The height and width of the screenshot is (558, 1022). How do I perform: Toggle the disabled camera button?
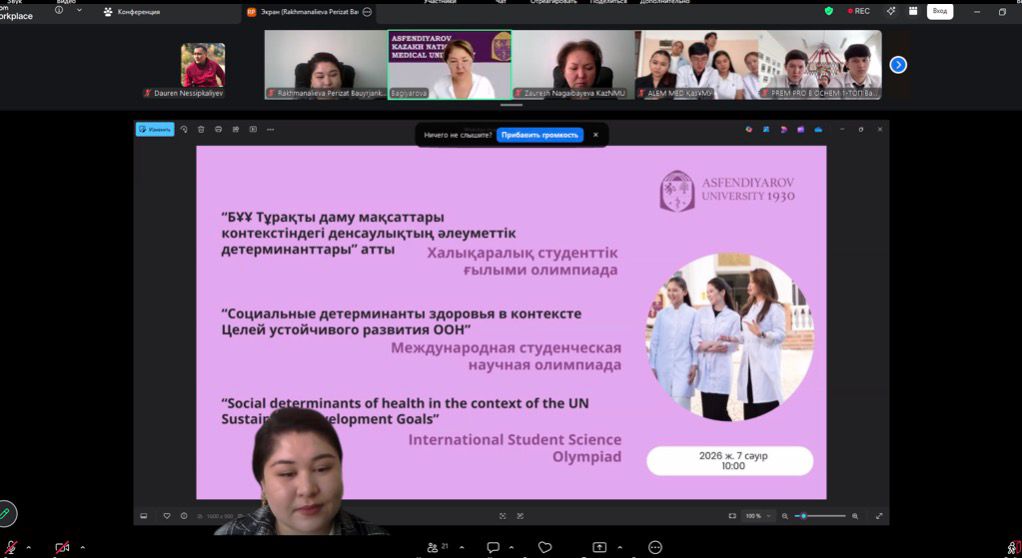coord(62,547)
